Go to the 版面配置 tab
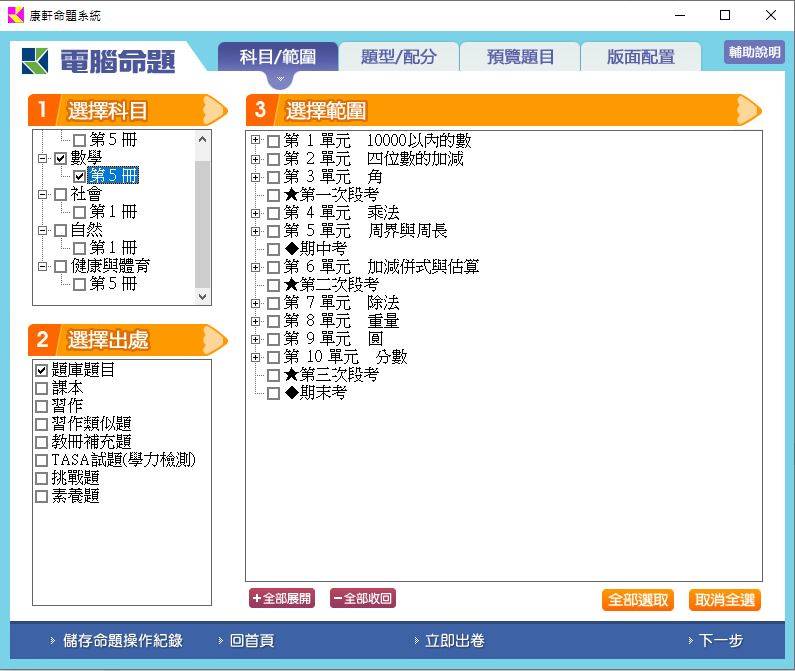The width and height of the screenshot is (795, 671). 641,57
